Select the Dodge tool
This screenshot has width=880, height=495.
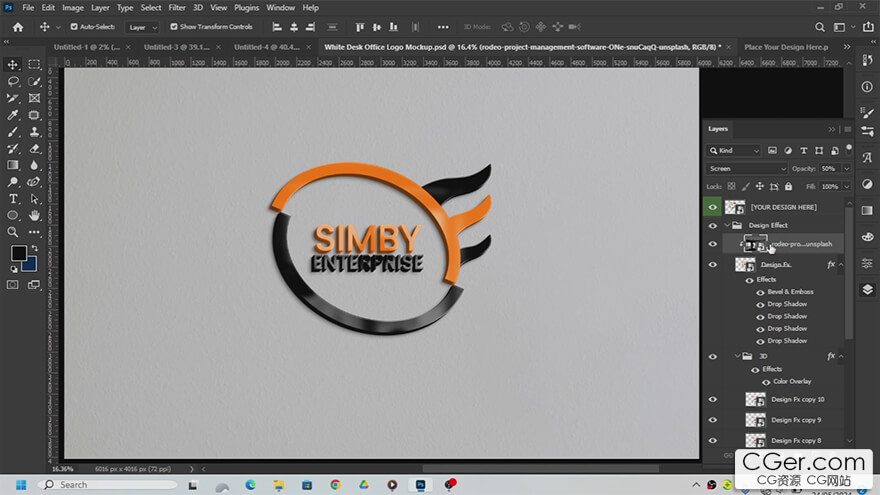point(12,182)
